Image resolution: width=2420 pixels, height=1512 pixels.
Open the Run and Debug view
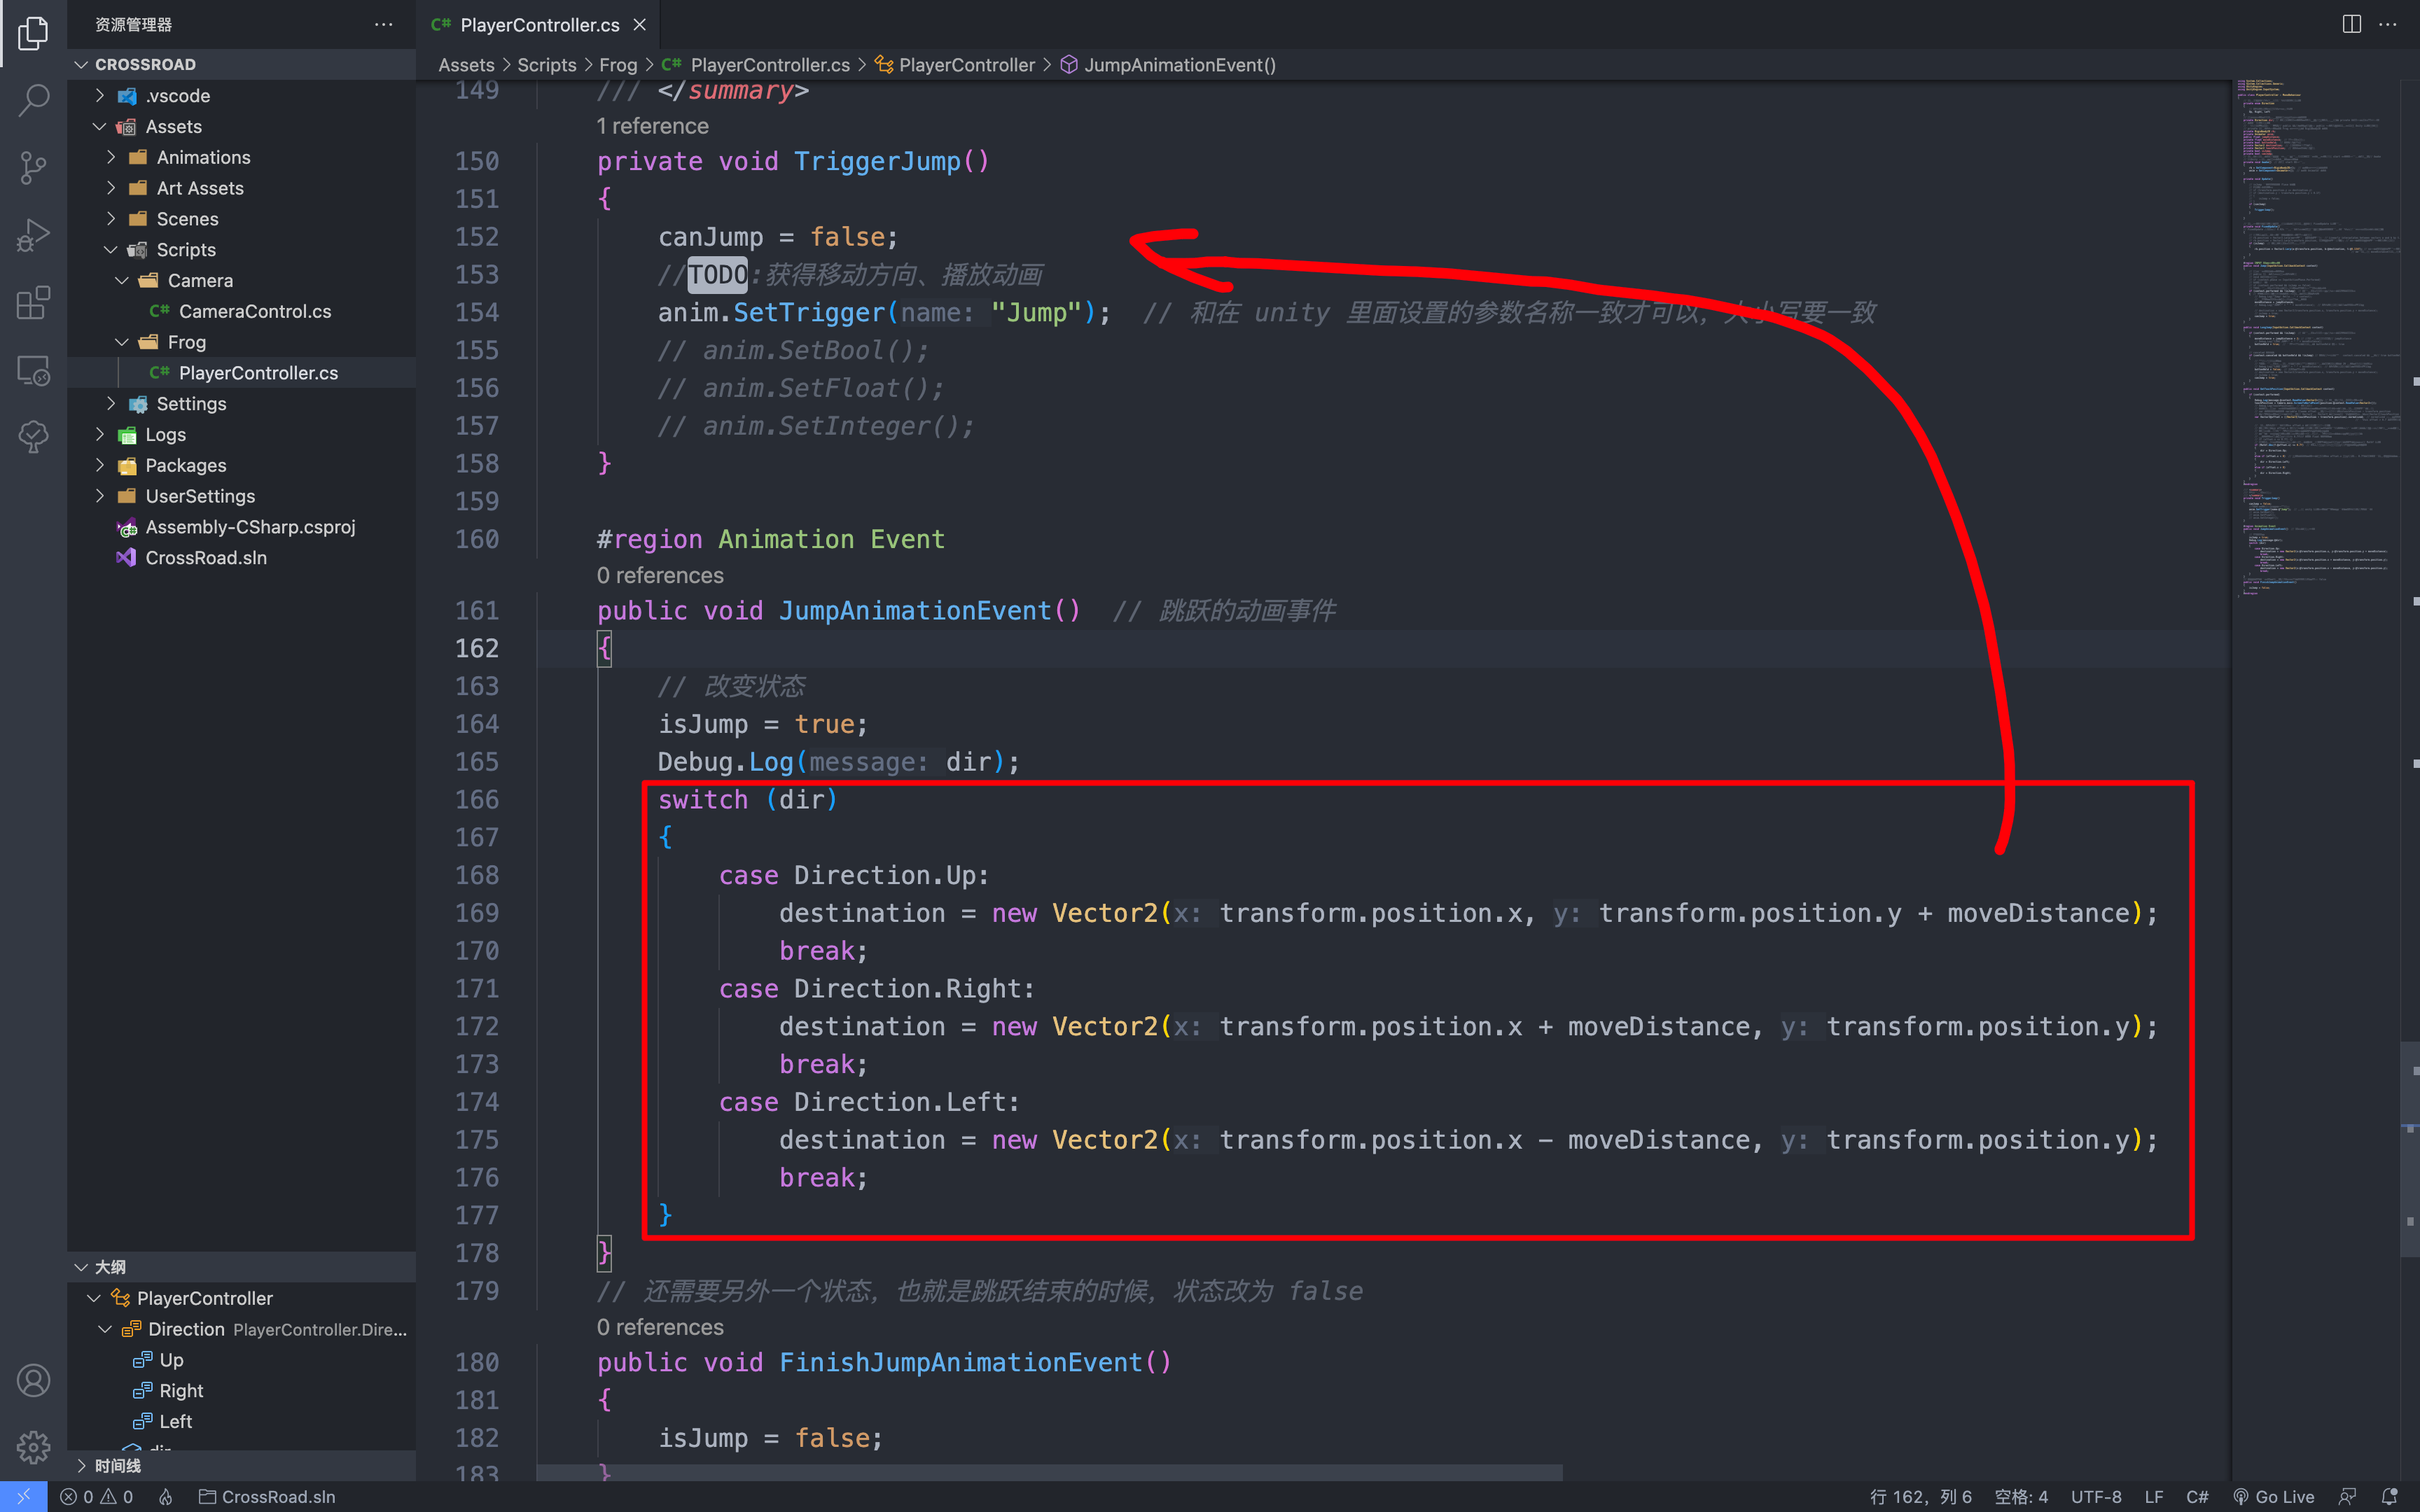(x=33, y=236)
